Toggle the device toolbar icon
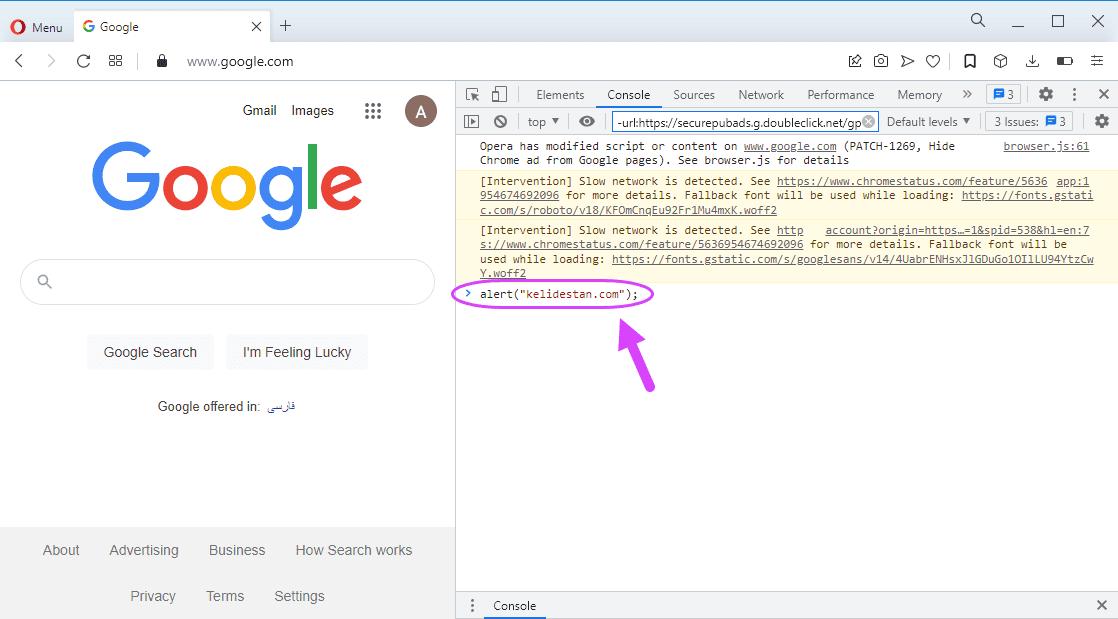Viewport: 1118px width, 619px height. coord(499,95)
